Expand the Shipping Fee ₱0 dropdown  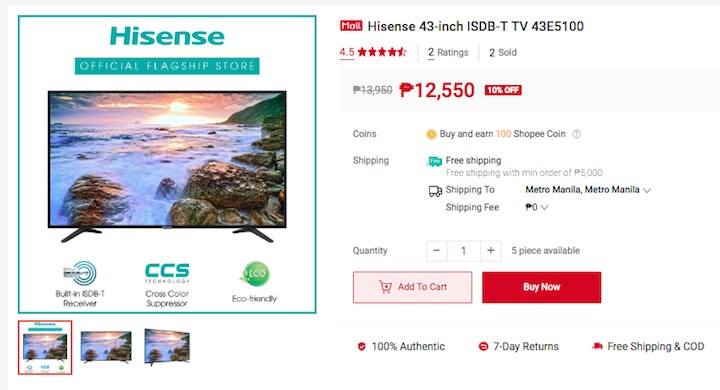pos(537,207)
